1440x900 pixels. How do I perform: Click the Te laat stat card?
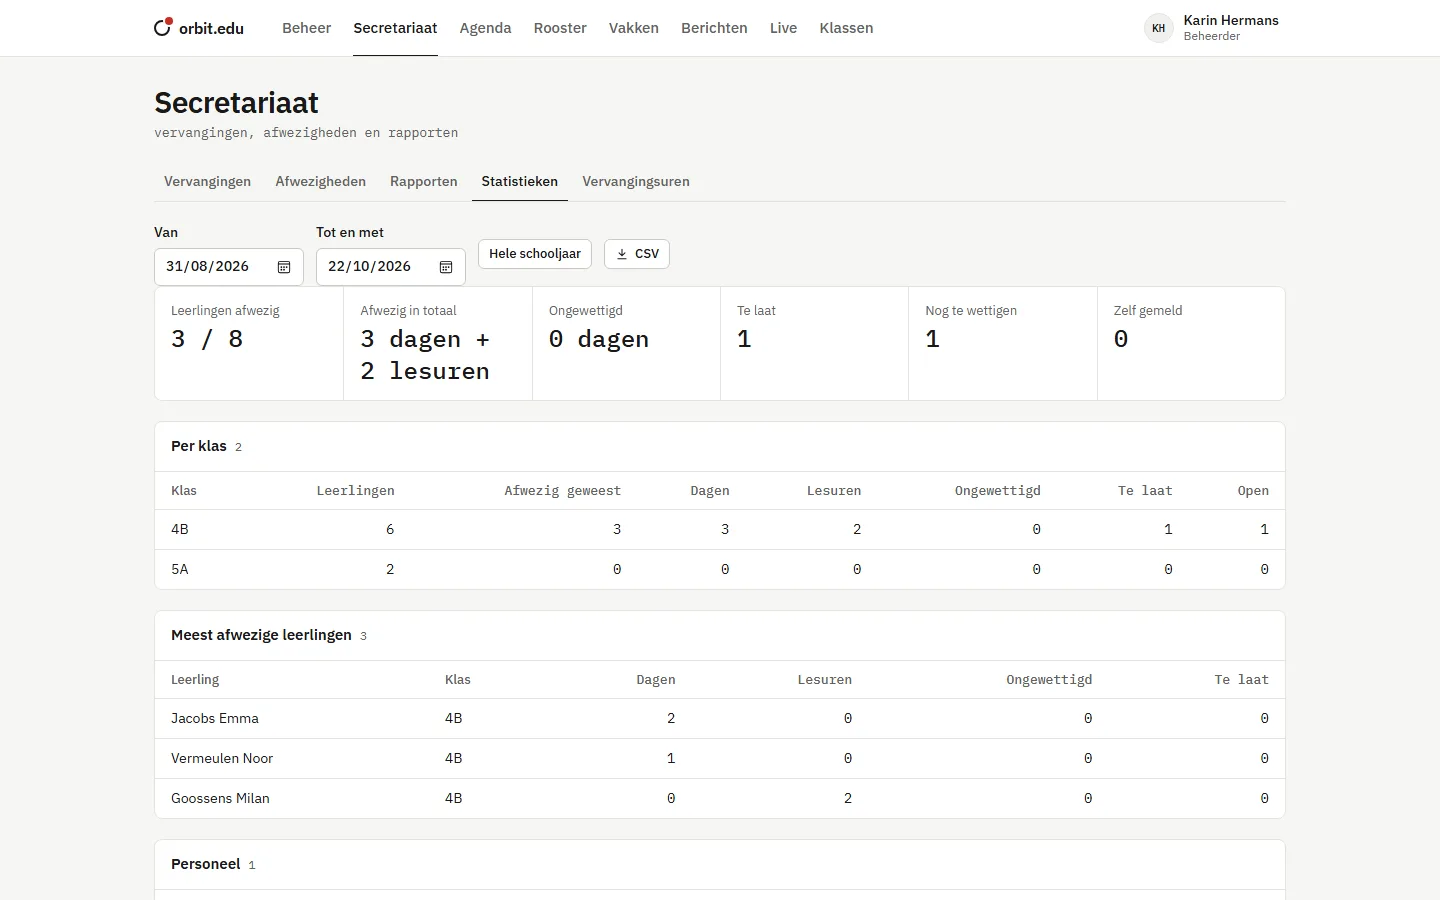coord(815,344)
